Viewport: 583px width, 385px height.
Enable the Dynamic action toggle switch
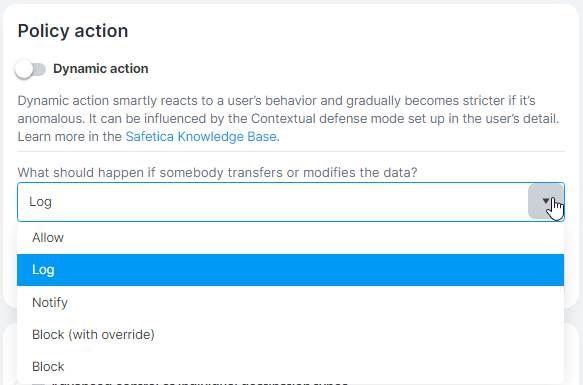point(30,69)
